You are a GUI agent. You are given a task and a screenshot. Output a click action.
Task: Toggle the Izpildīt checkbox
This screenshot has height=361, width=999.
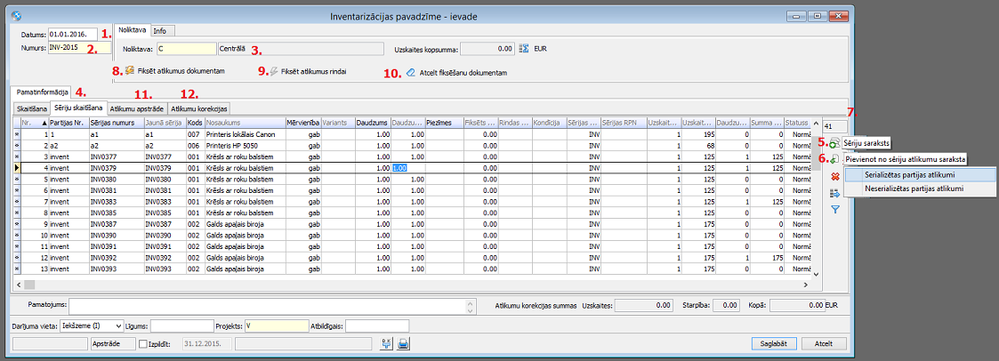pos(143,344)
